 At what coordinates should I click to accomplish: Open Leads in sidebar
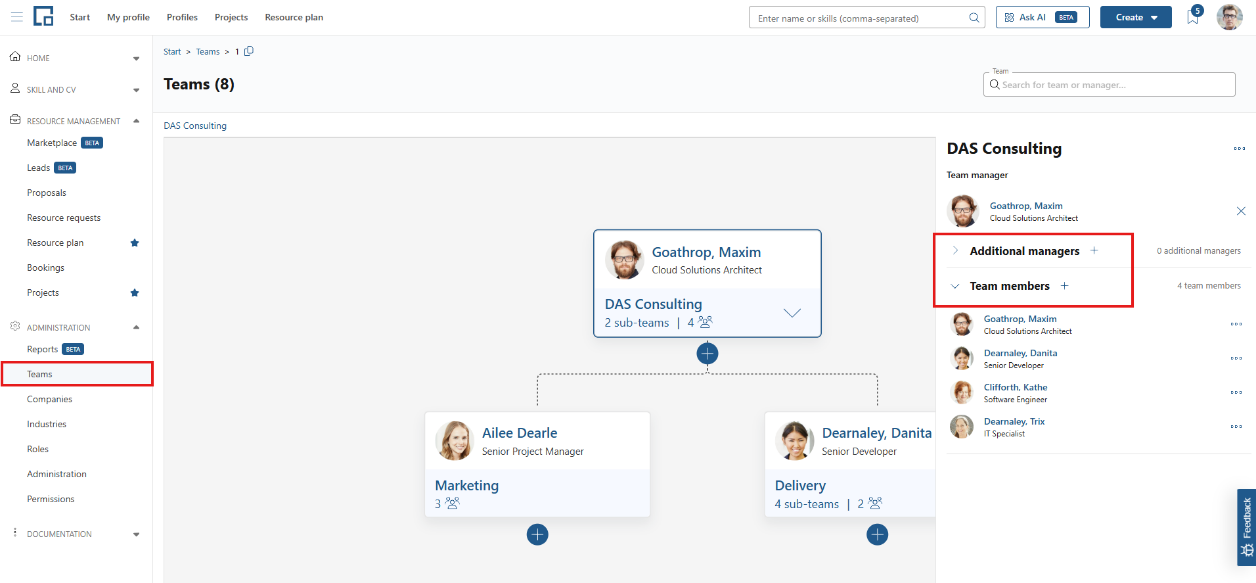click(x=38, y=168)
